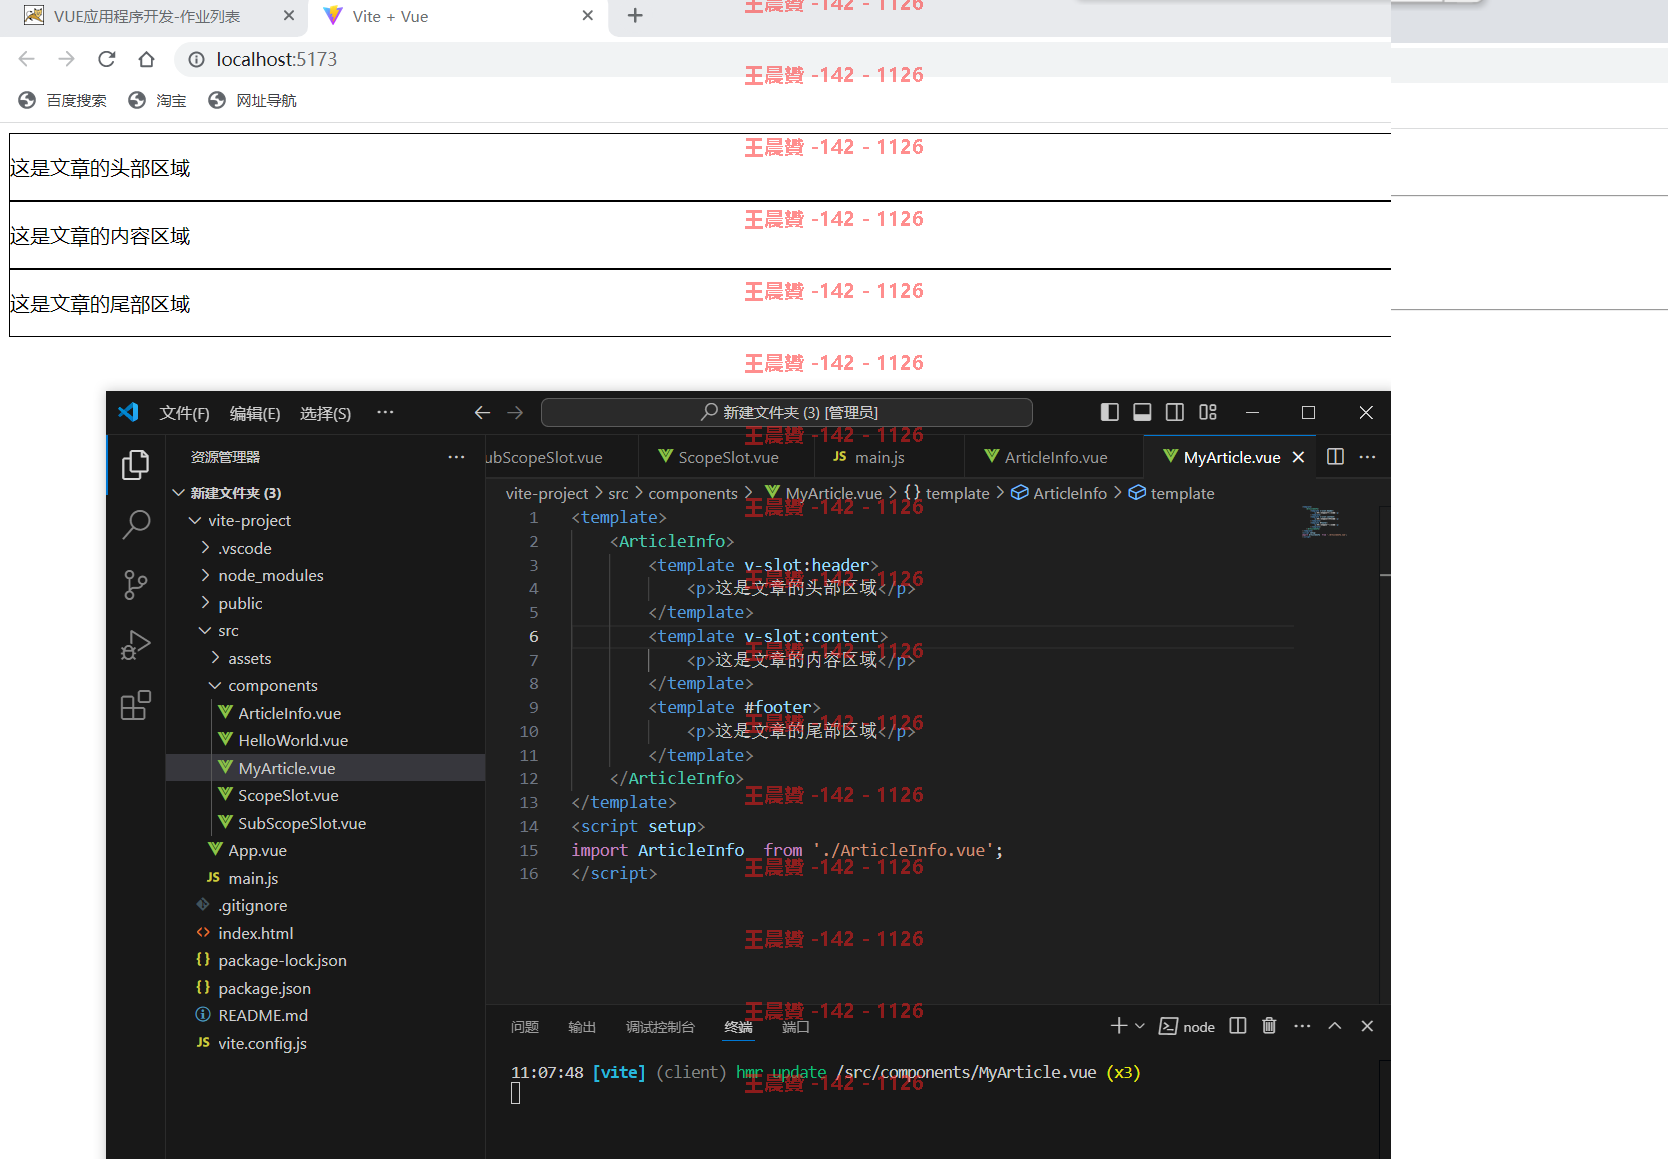Reload the browser page
Image resolution: width=1668 pixels, height=1159 pixels.
tap(107, 59)
